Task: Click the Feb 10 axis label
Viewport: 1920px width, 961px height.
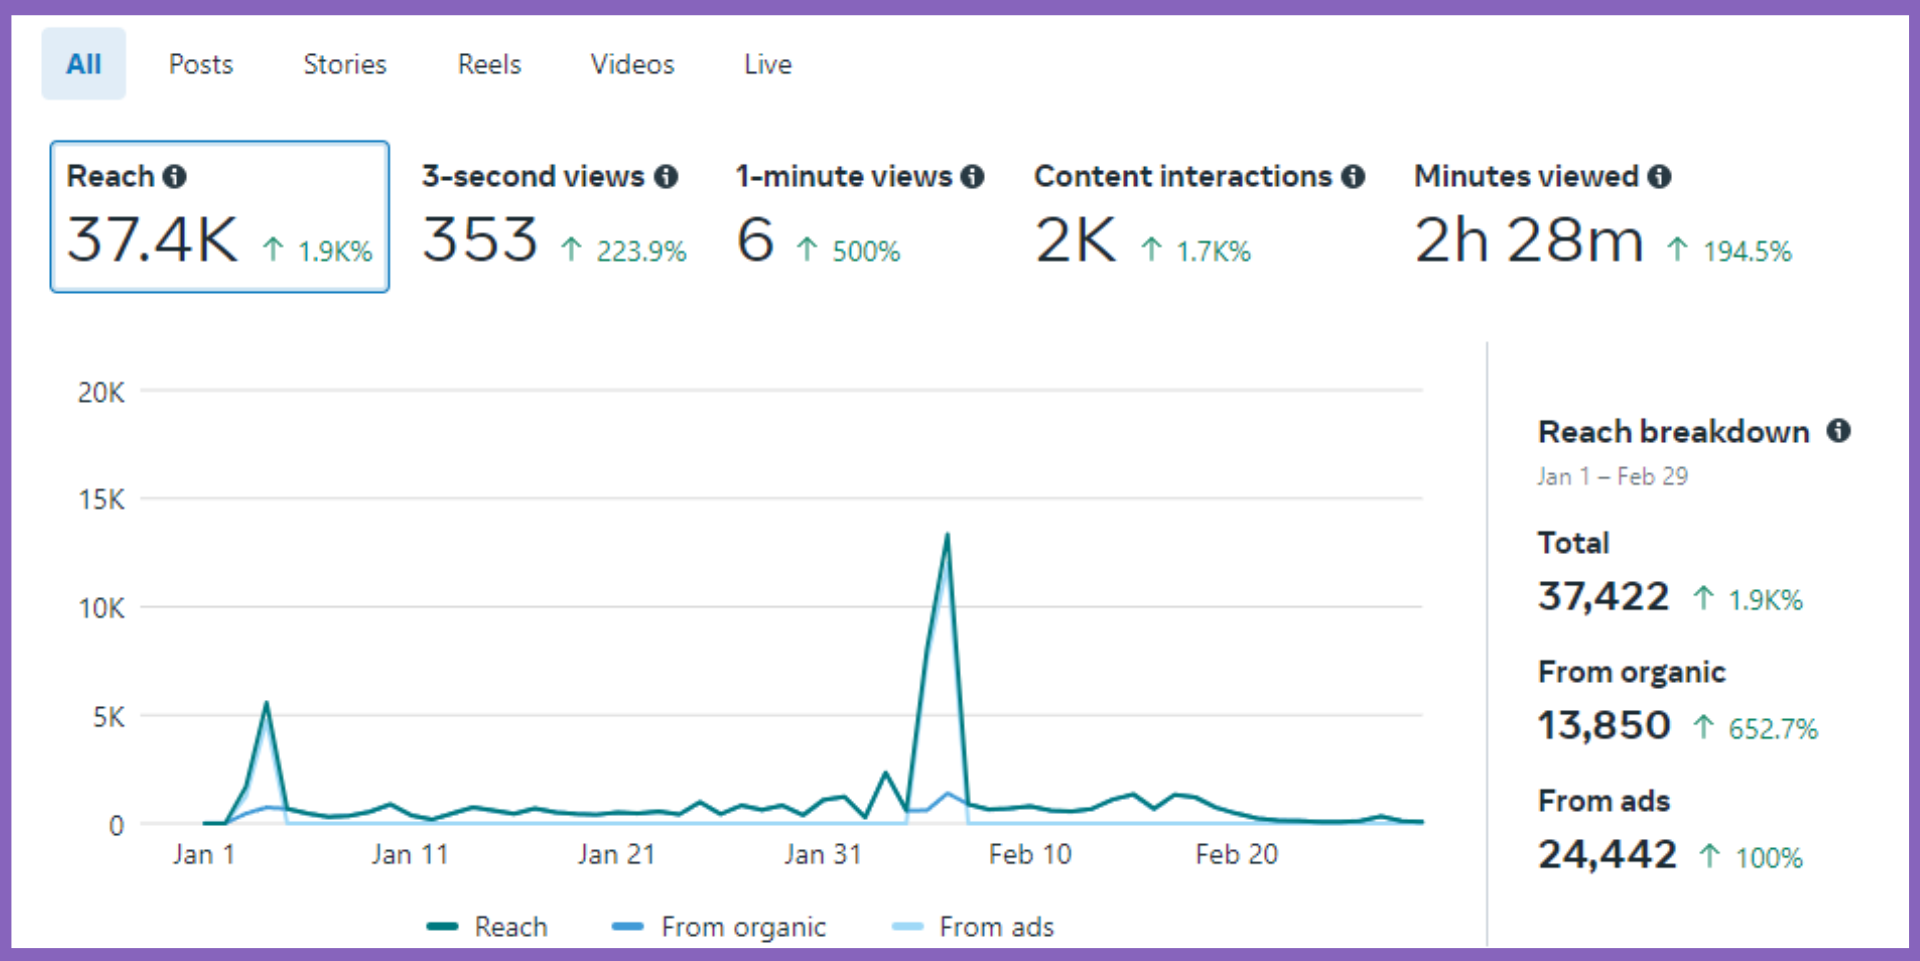Action: pyautogui.click(x=1030, y=855)
